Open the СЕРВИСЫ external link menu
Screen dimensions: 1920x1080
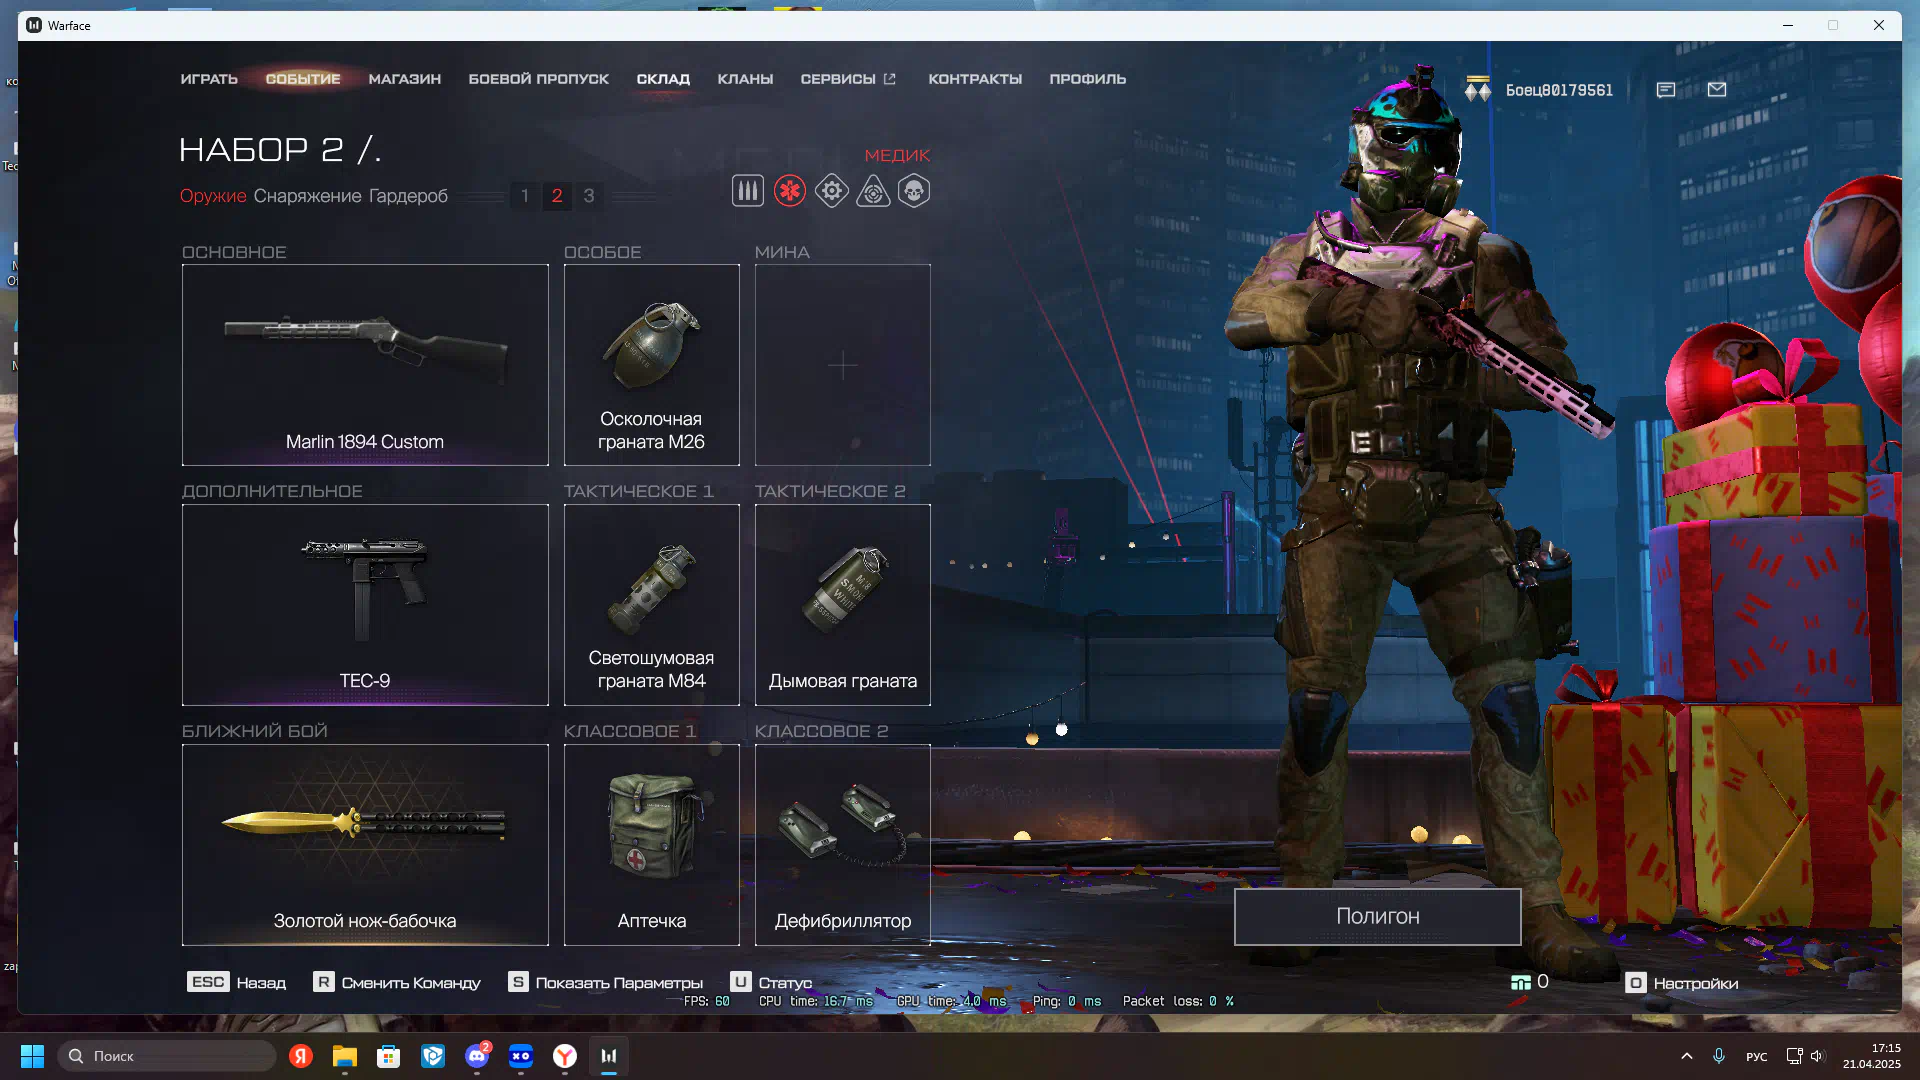click(848, 79)
